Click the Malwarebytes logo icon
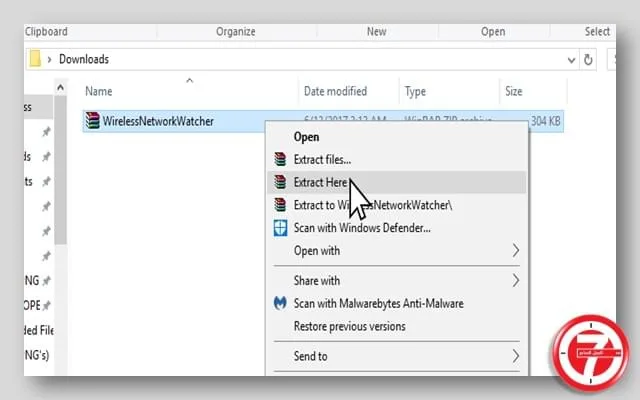 pyautogui.click(x=280, y=303)
